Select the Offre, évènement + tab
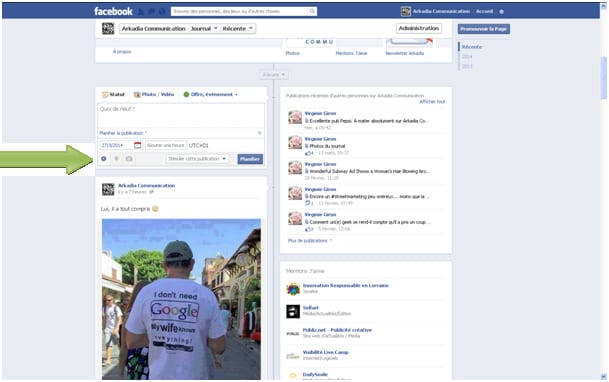The image size is (609, 382). pos(210,94)
